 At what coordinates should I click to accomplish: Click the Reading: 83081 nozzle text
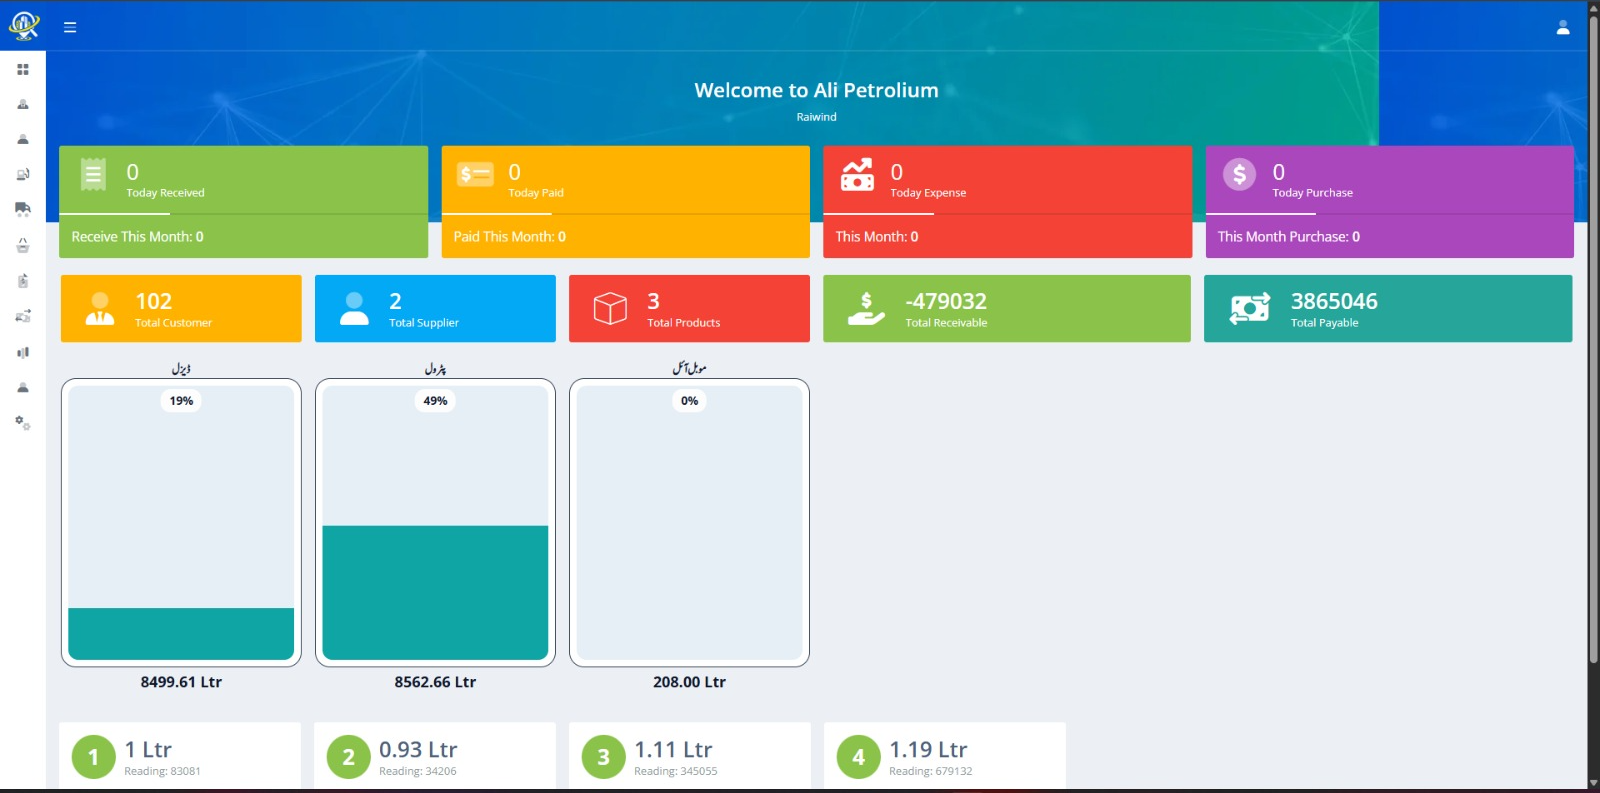pos(162,771)
